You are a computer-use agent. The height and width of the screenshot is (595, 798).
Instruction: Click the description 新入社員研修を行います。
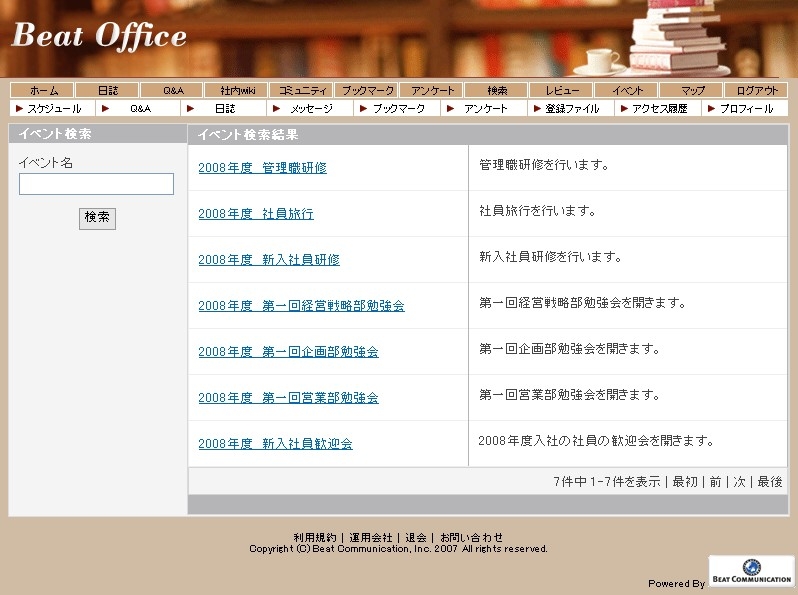(x=550, y=257)
